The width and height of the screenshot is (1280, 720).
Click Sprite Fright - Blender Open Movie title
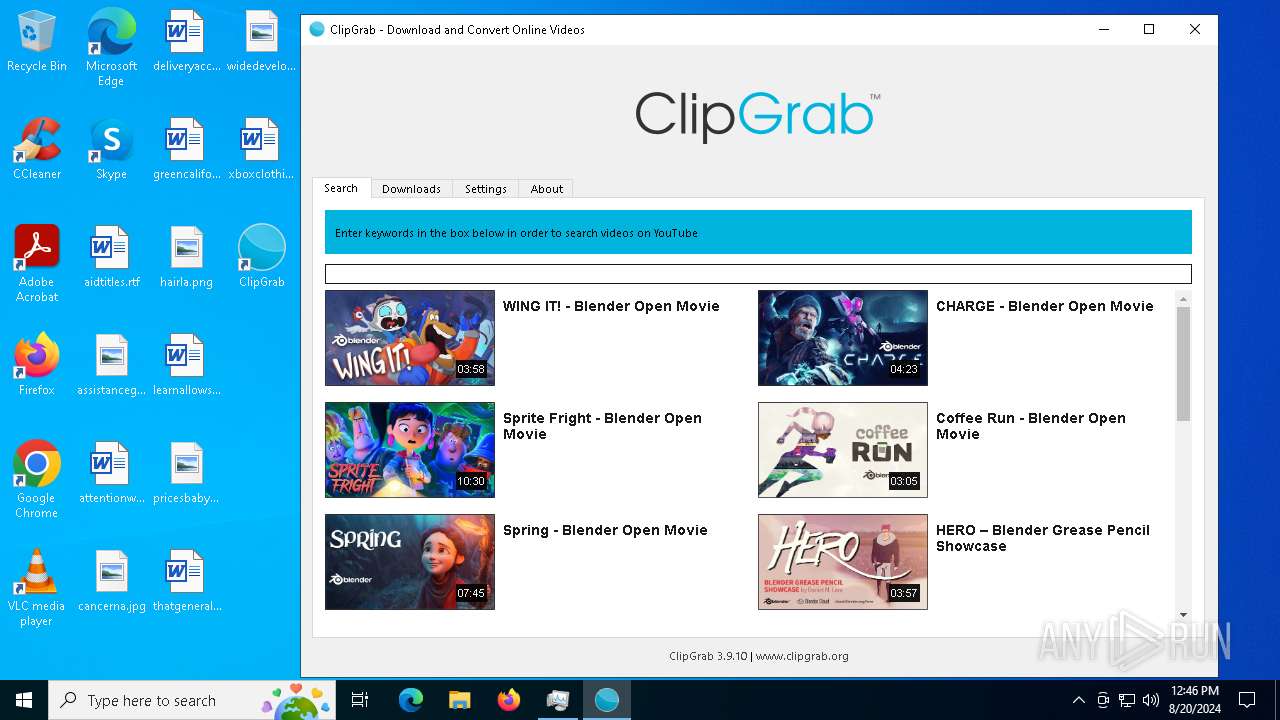pos(602,426)
